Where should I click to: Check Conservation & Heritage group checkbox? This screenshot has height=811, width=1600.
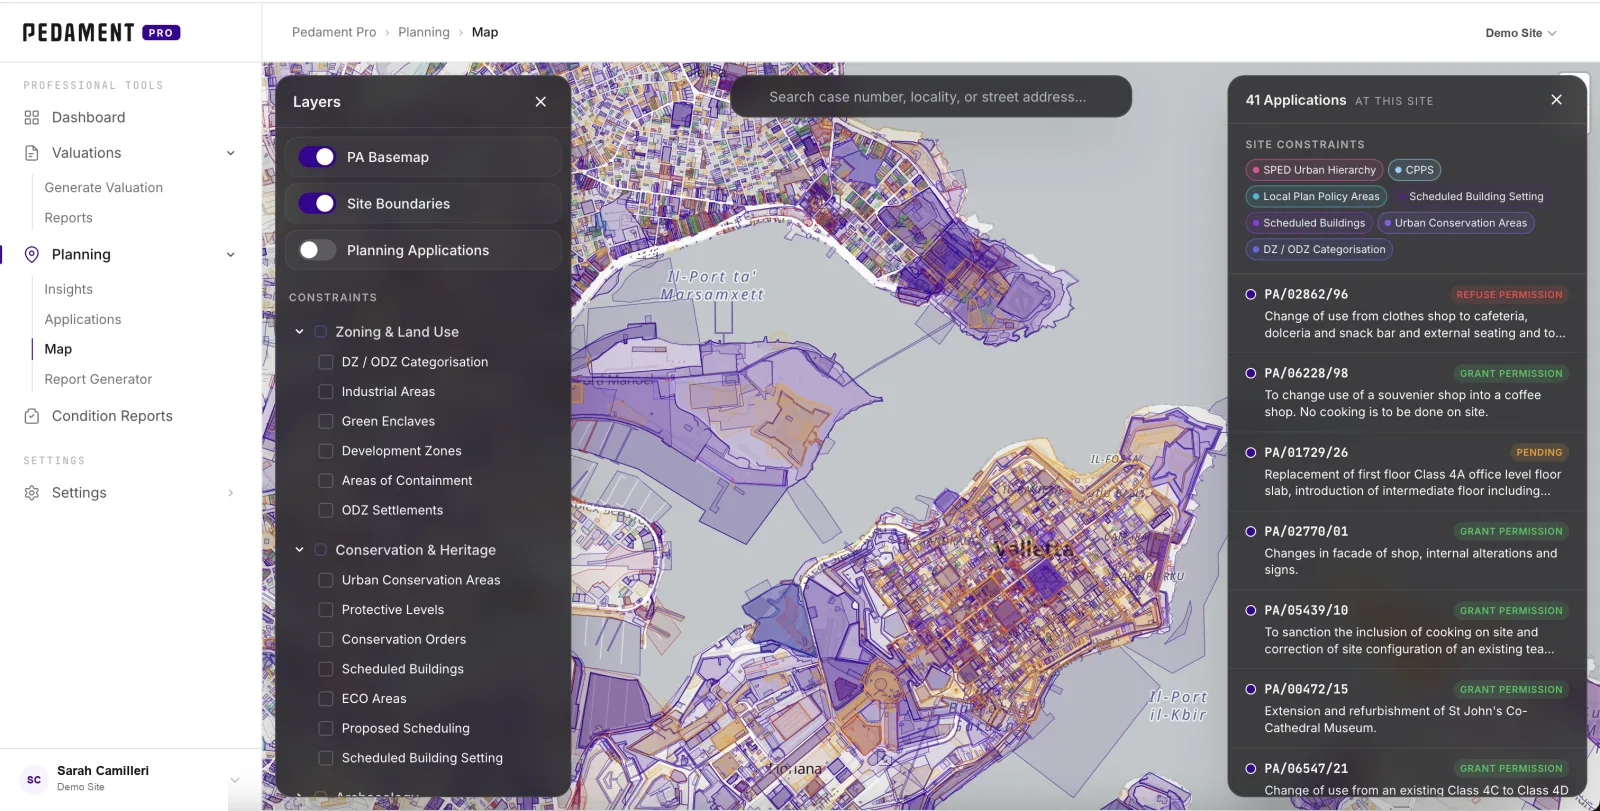tap(321, 550)
